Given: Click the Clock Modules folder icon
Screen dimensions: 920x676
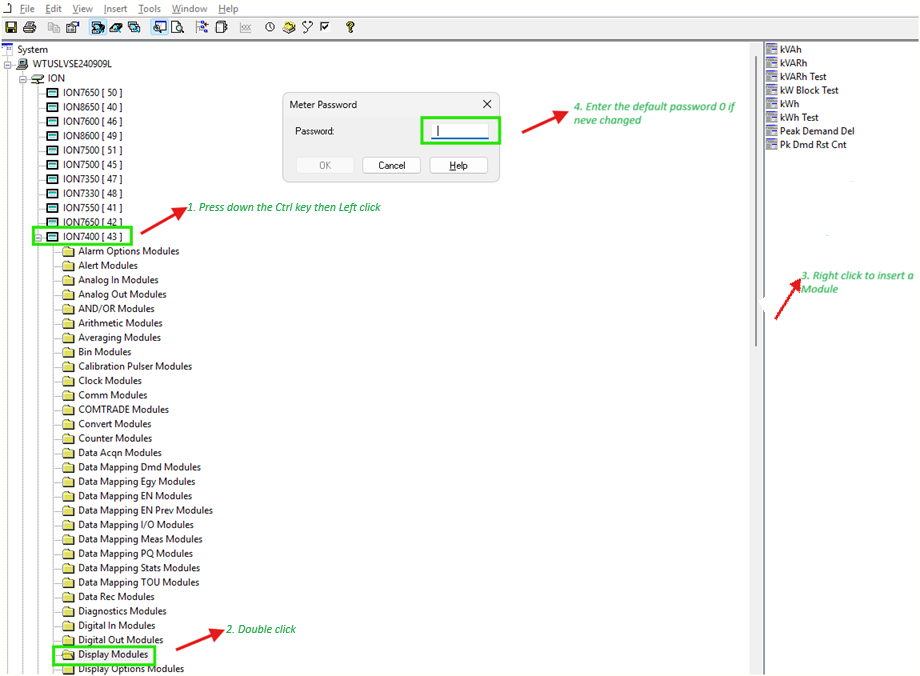Looking at the screenshot, I should [69, 381].
